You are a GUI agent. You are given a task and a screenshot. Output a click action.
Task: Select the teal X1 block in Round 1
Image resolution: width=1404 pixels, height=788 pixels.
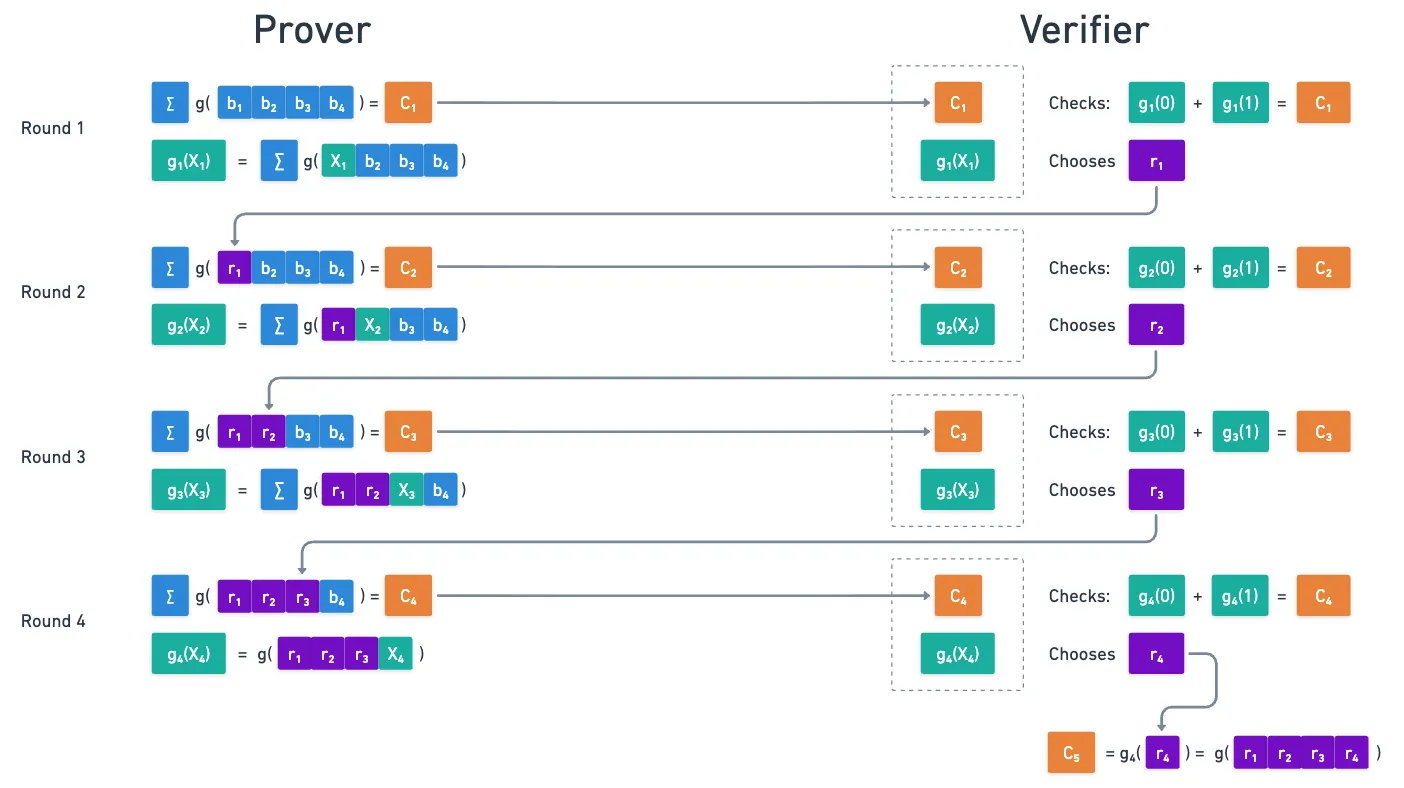click(x=338, y=161)
